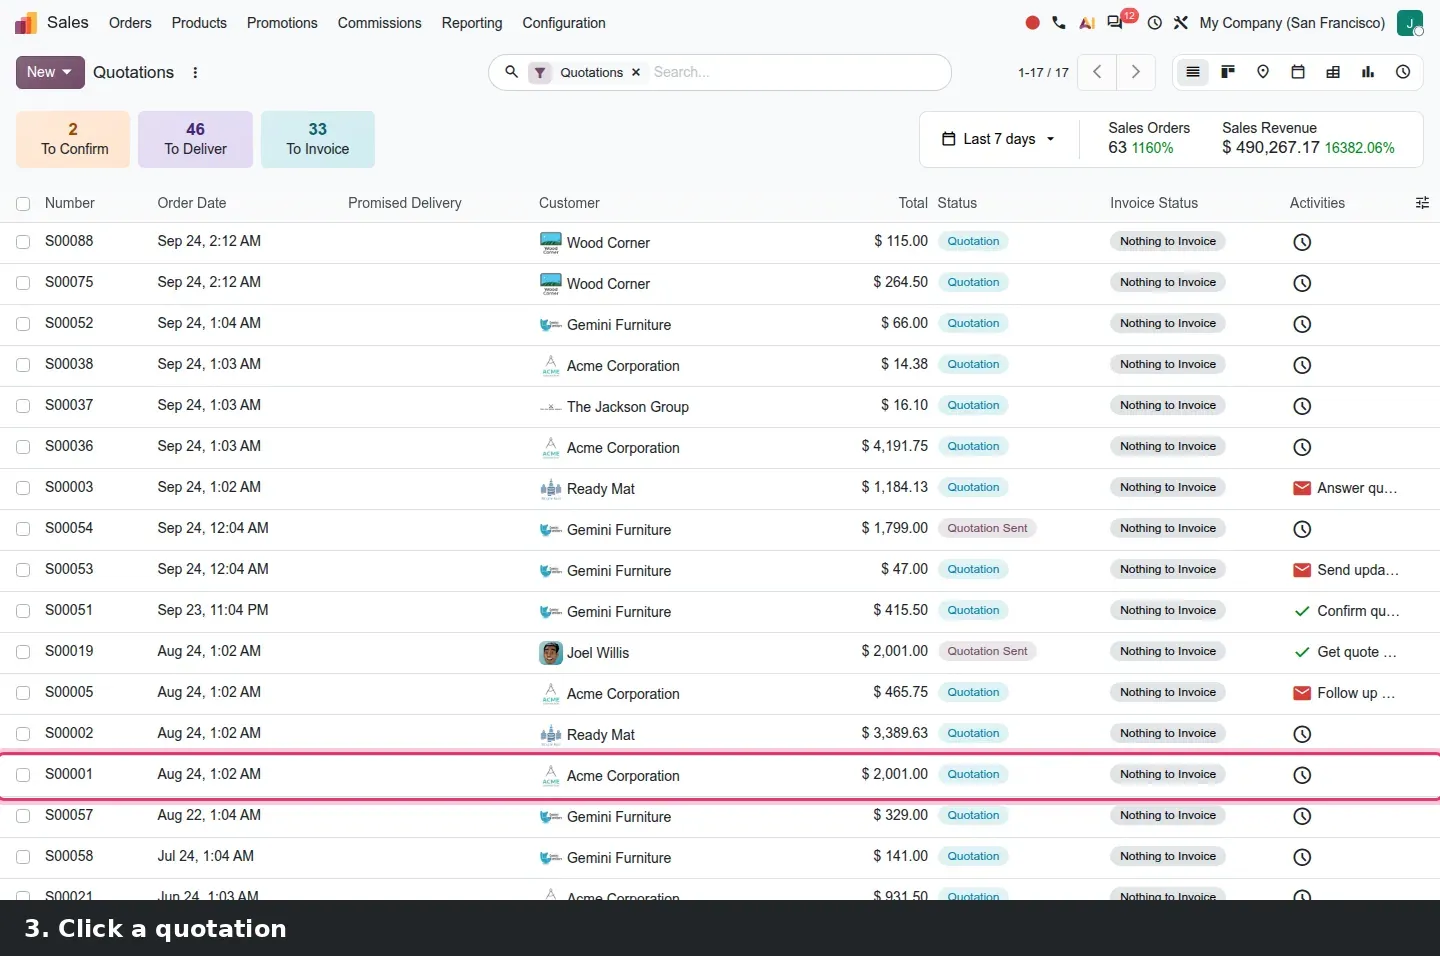Click the To Invoice card

point(318,139)
